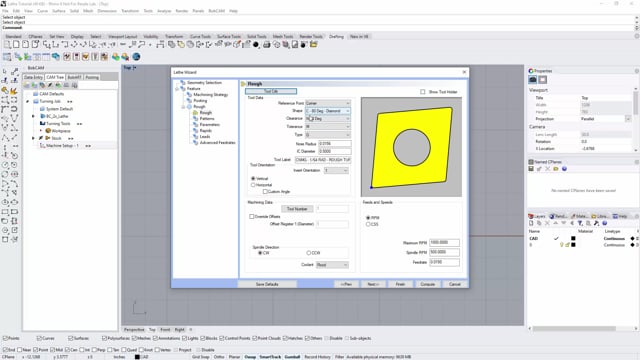The height and width of the screenshot is (360, 640).
Task: Click the globe icon in the BobCAM toolbar
Action: pos(136,57)
